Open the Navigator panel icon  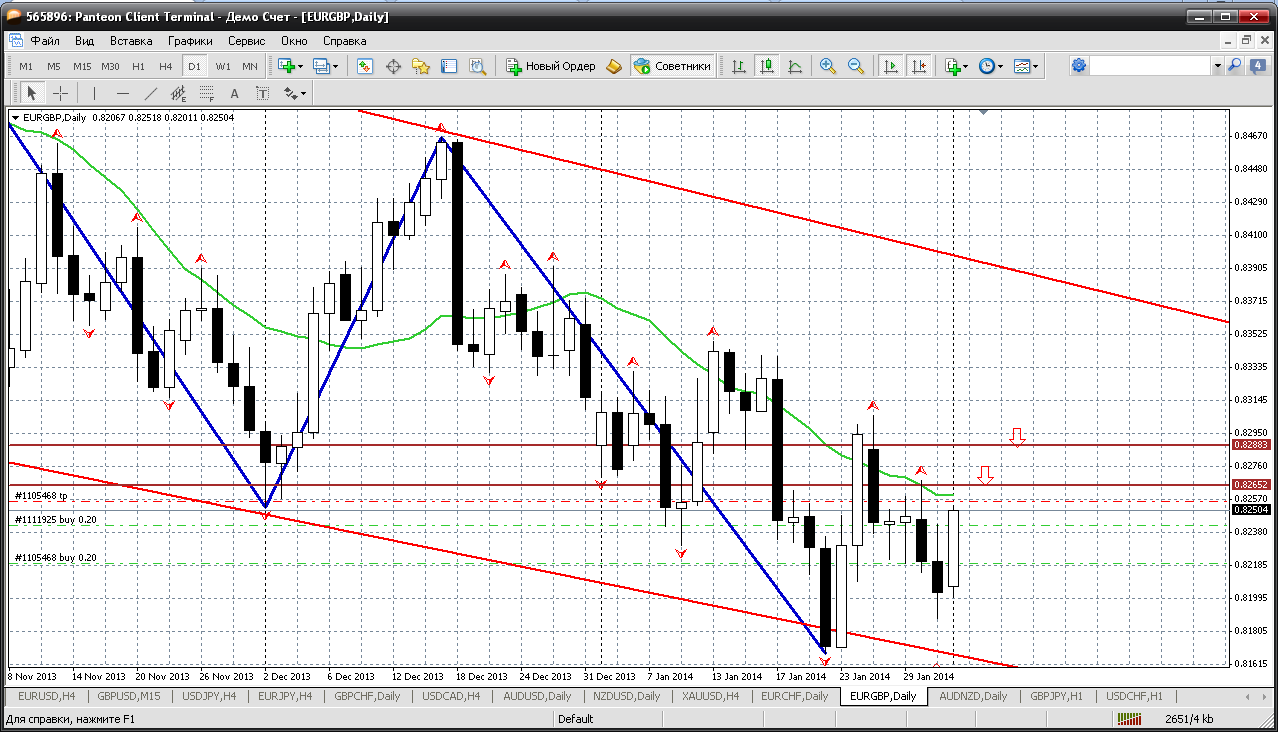click(421, 66)
